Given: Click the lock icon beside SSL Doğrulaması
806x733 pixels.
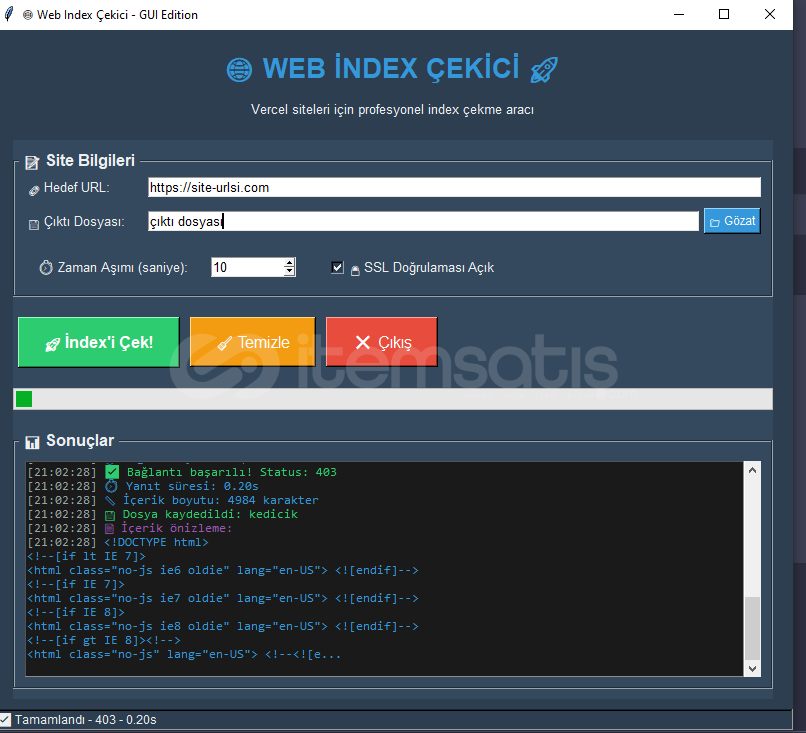Looking at the screenshot, I should [x=354, y=269].
